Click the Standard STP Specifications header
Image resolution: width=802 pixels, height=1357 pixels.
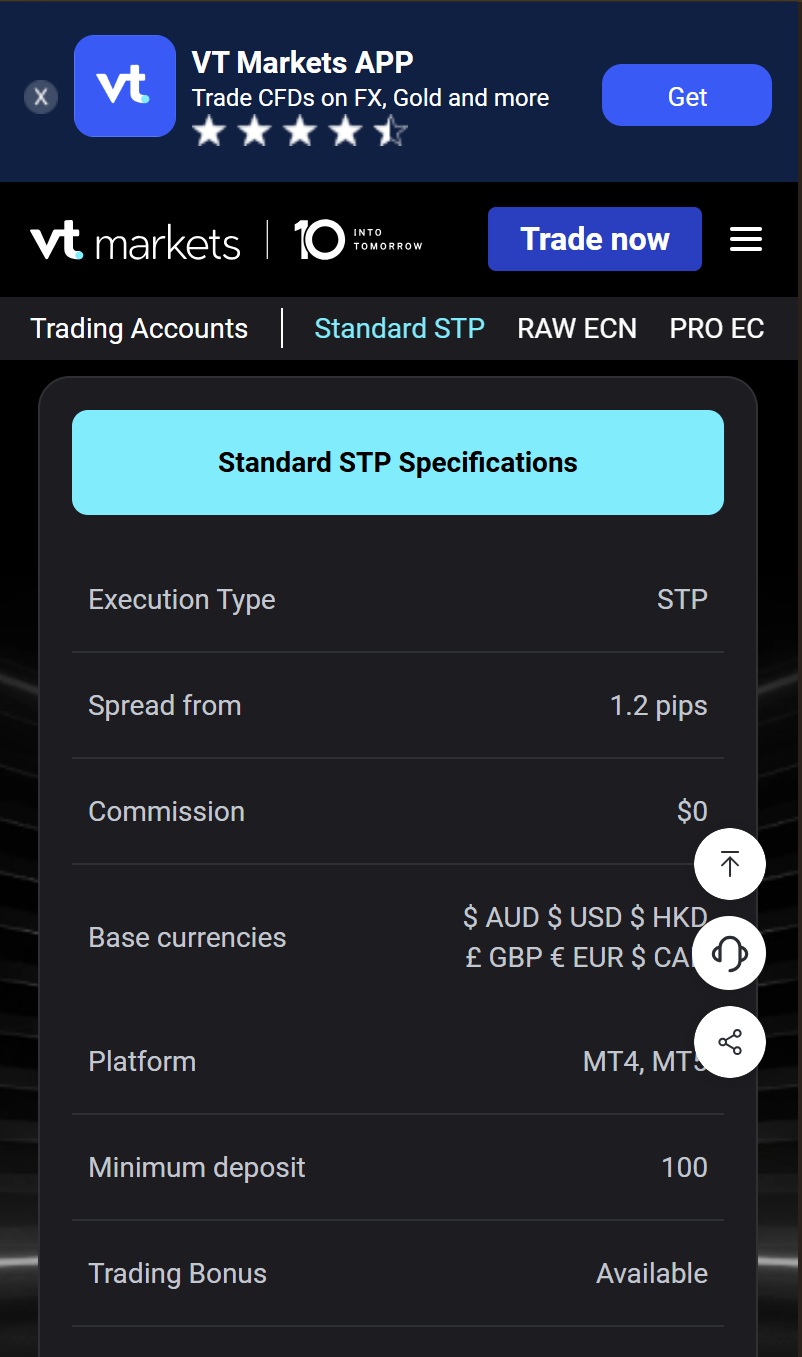(x=398, y=462)
